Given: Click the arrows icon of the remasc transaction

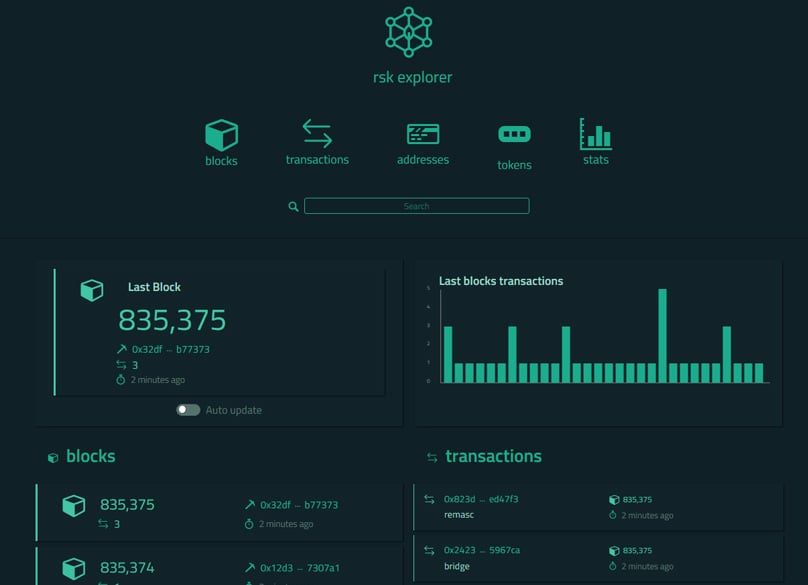Looking at the screenshot, I should (429, 499).
